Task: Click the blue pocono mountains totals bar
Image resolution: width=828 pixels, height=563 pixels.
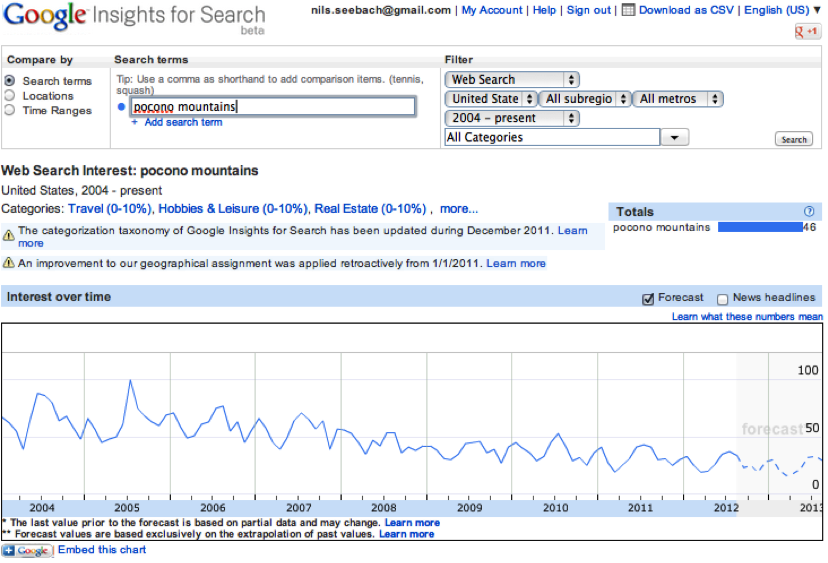Action: [x=760, y=227]
